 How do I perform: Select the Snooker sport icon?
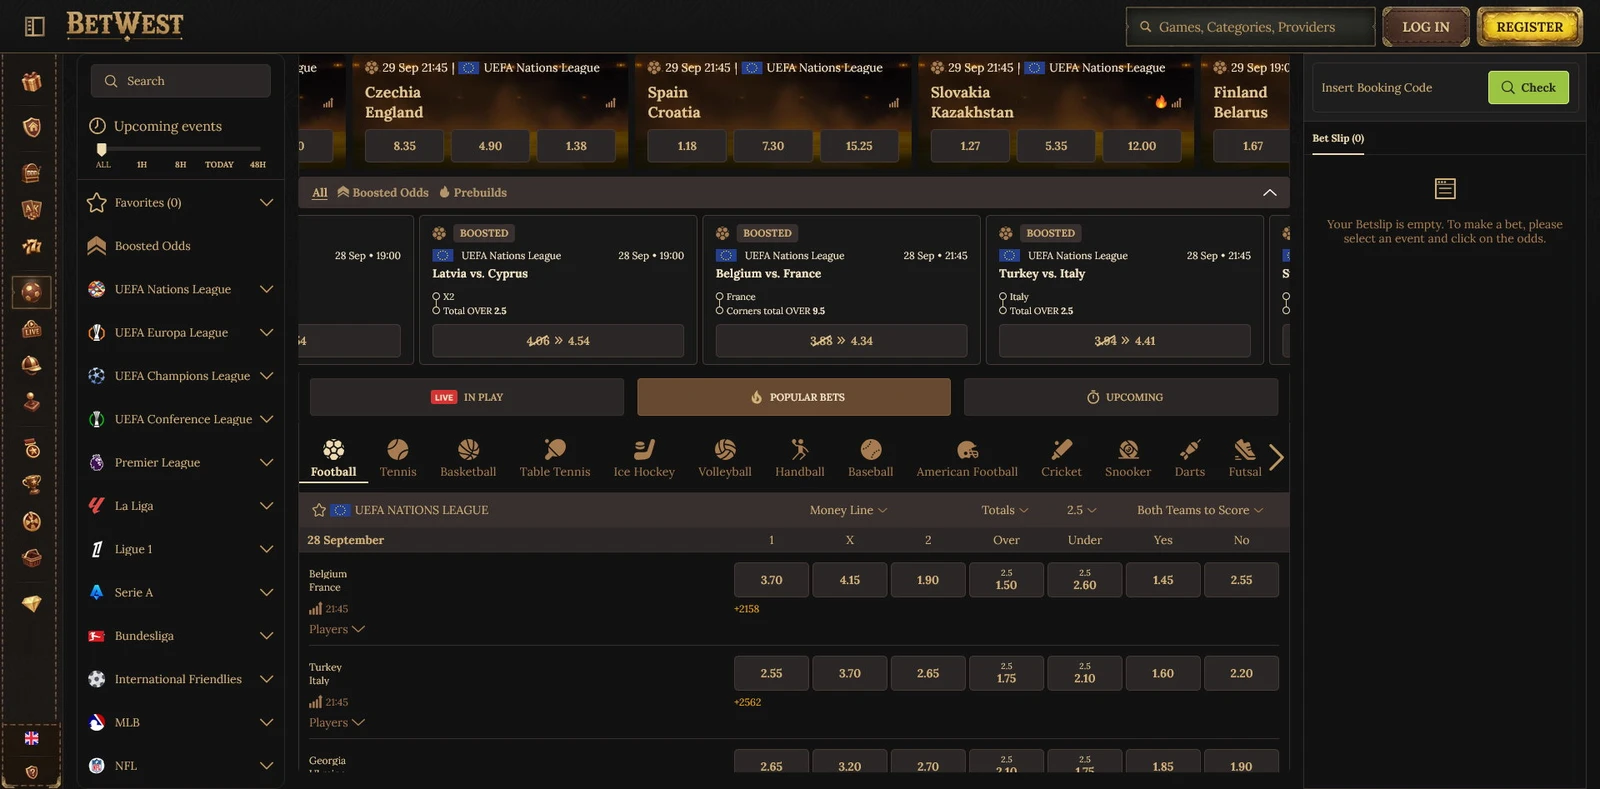tap(1128, 458)
